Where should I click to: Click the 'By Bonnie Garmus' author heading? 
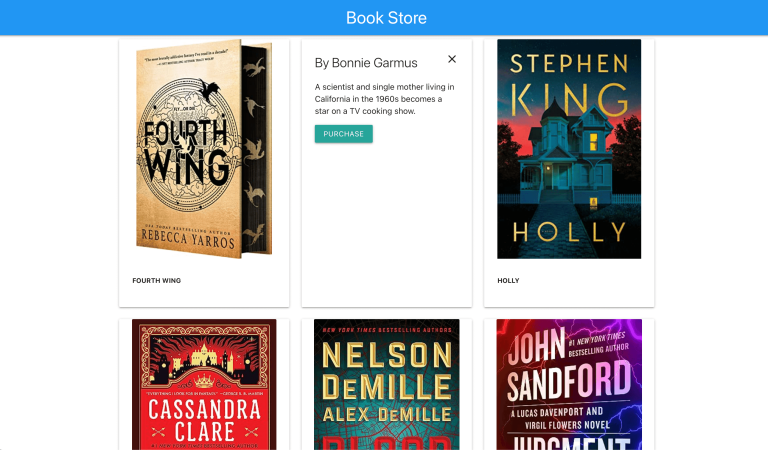point(366,63)
